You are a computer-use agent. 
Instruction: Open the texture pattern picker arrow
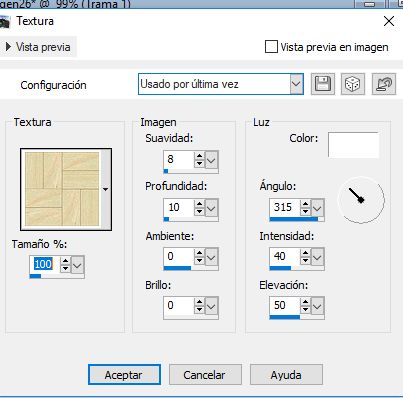pyautogui.click(x=106, y=189)
